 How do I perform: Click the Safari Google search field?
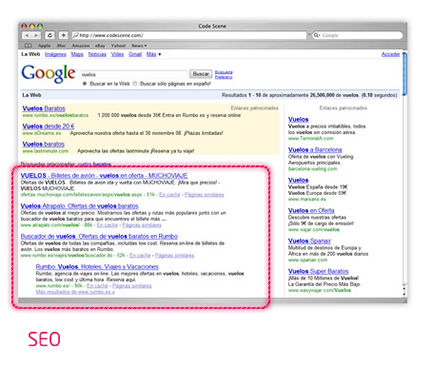(357, 35)
